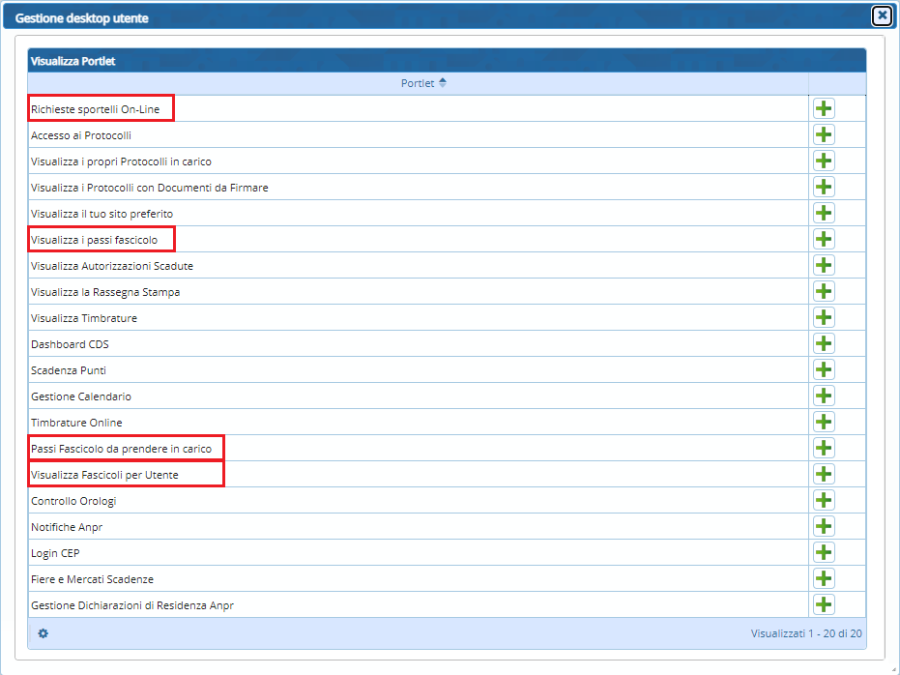Add the Controllo Orologi portlet

(823, 500)
